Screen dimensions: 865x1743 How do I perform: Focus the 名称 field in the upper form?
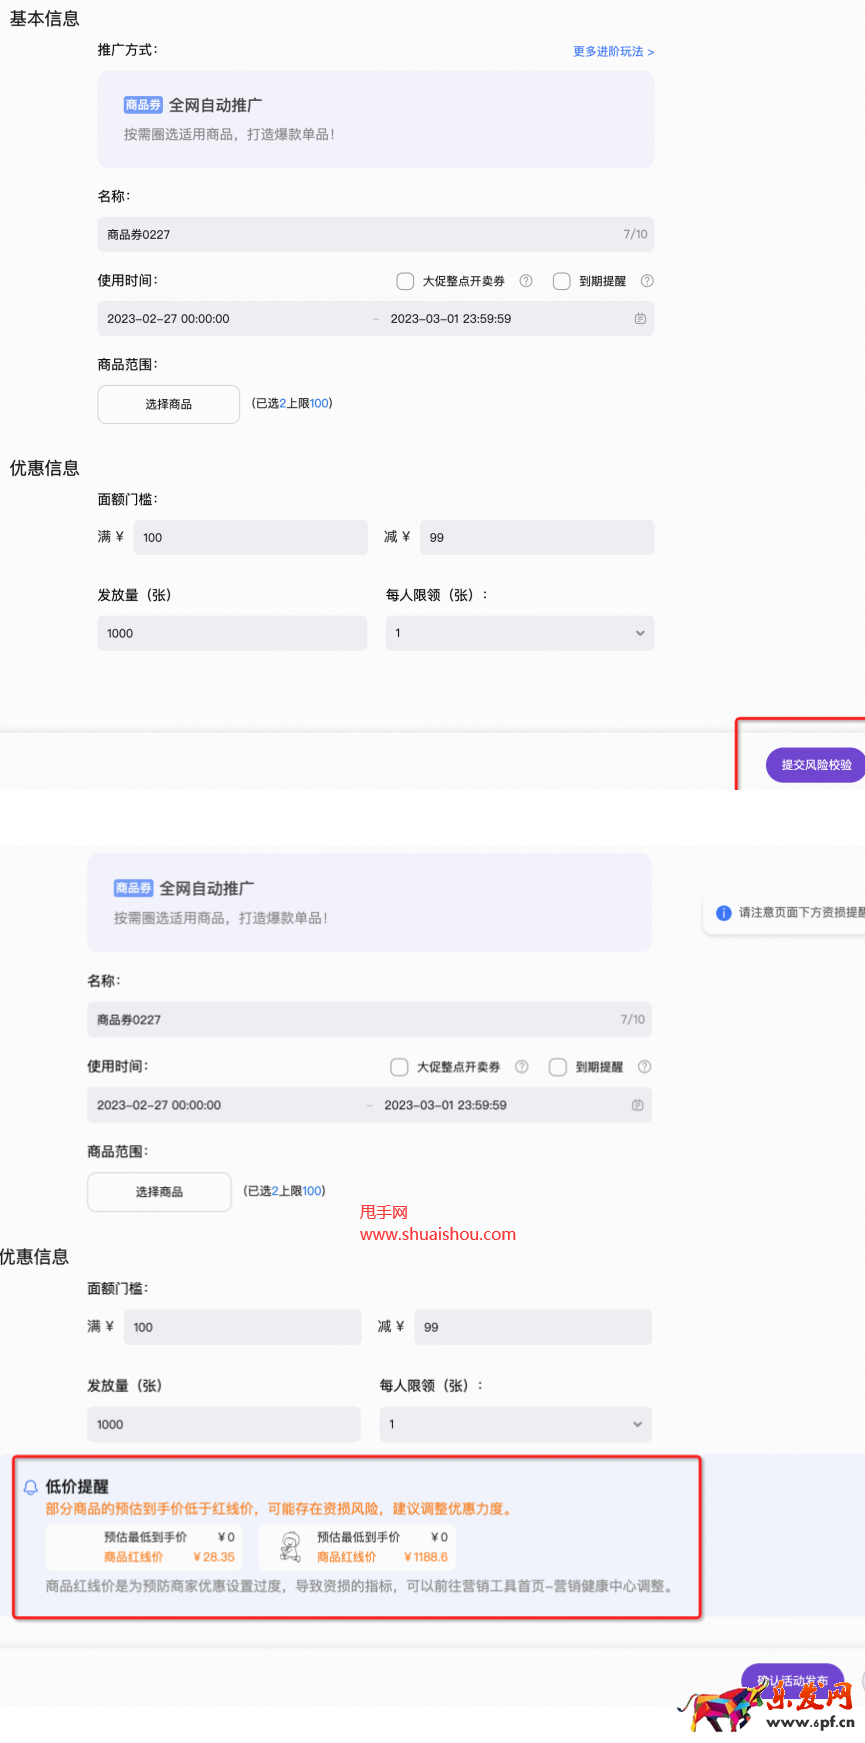(x=376, y=234)
